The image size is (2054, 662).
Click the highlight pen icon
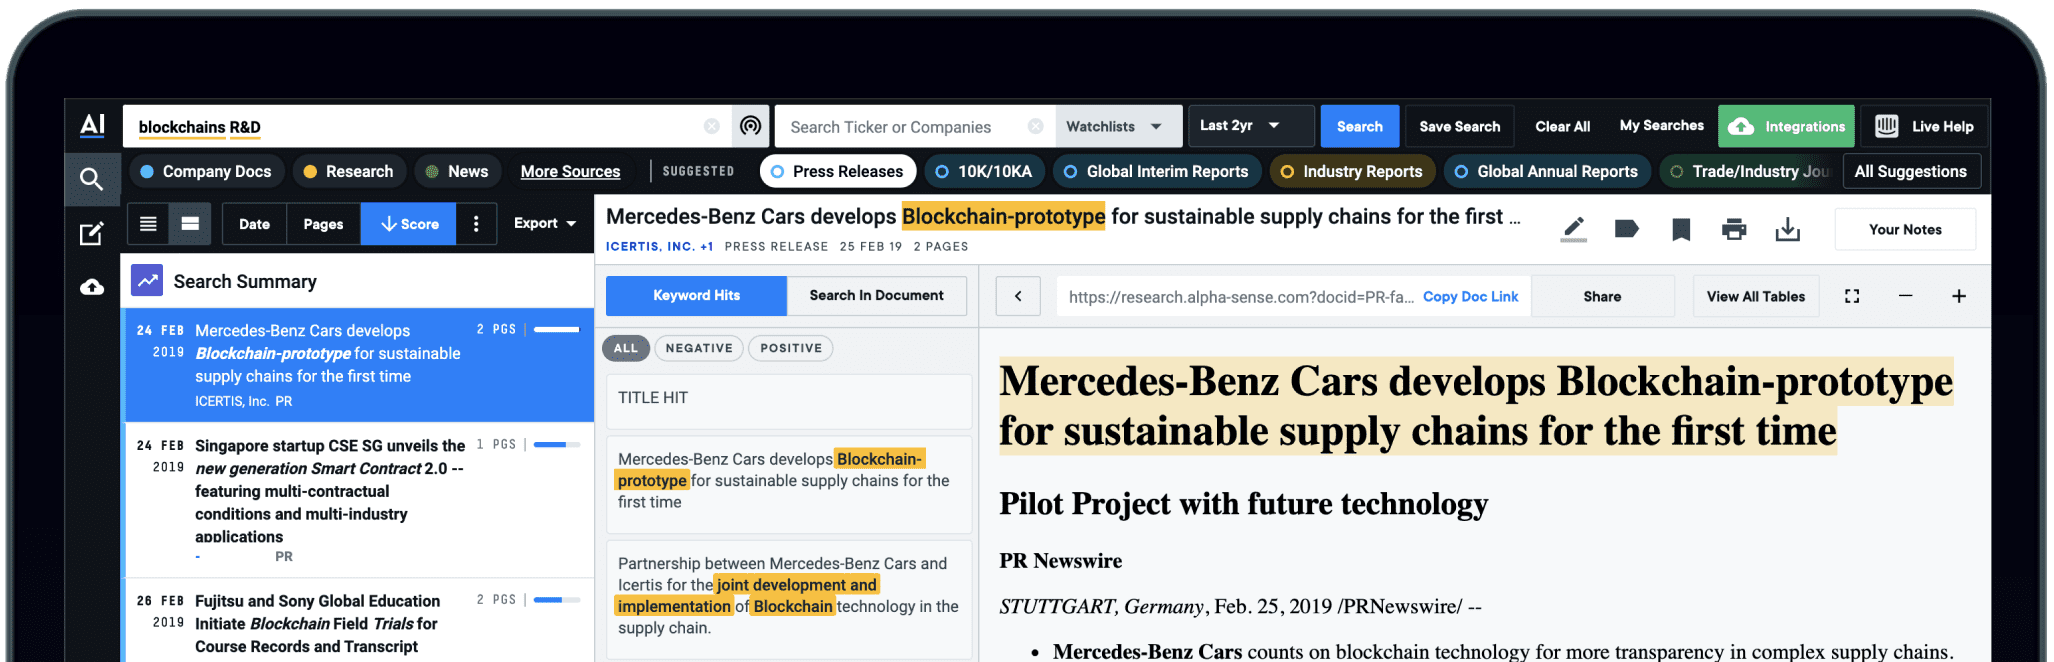[x=1573, y=229]
